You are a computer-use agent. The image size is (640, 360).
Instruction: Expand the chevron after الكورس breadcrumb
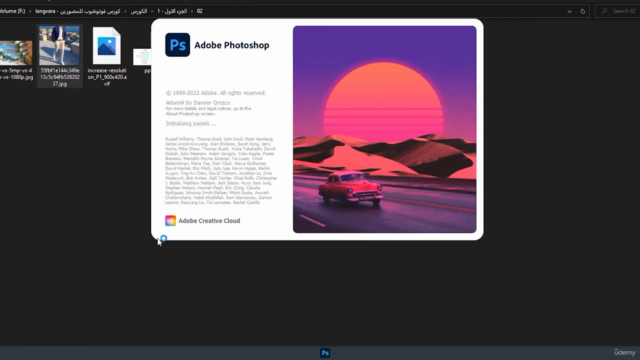[x=152, y=11]
